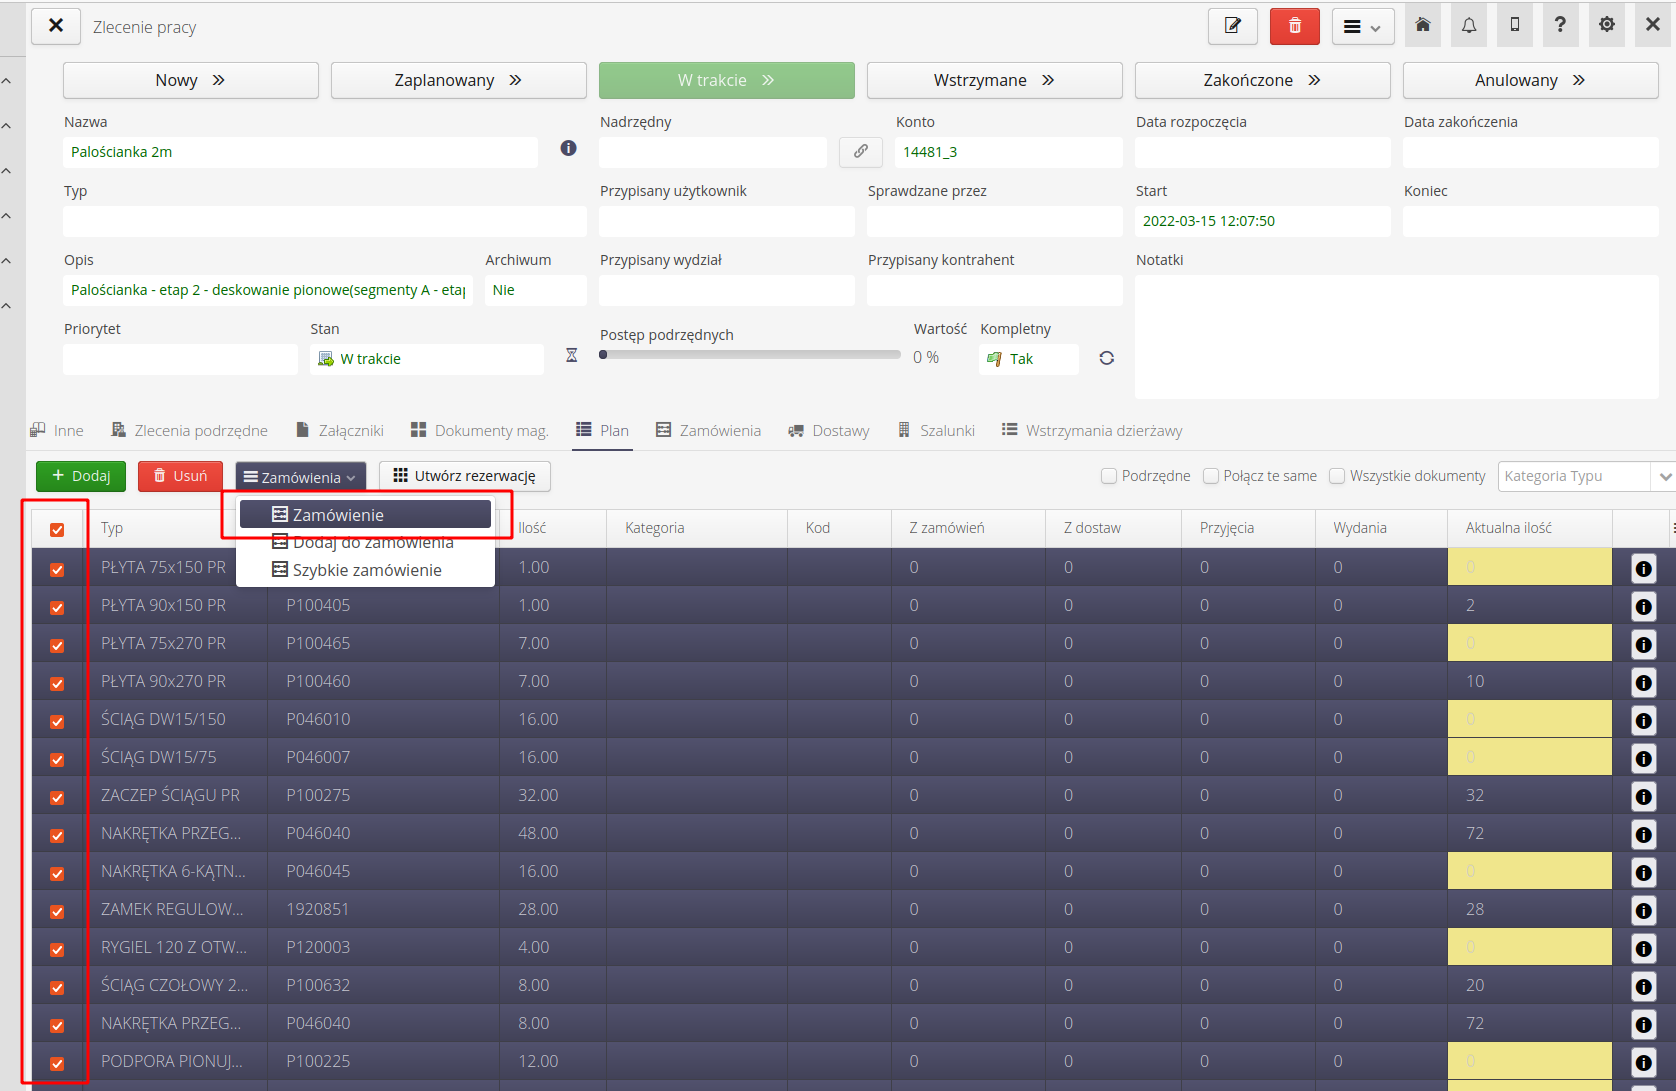Click the Utwórz rezerwację button
This screenshot has width=1676, height=1091.
[464, 476]
